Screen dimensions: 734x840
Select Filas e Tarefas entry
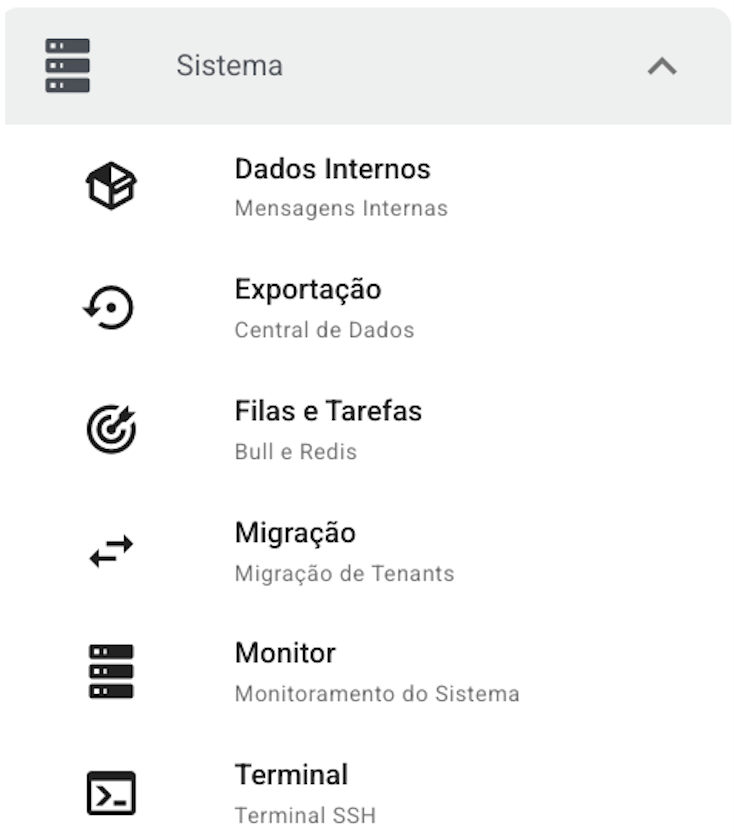[328, 411]
